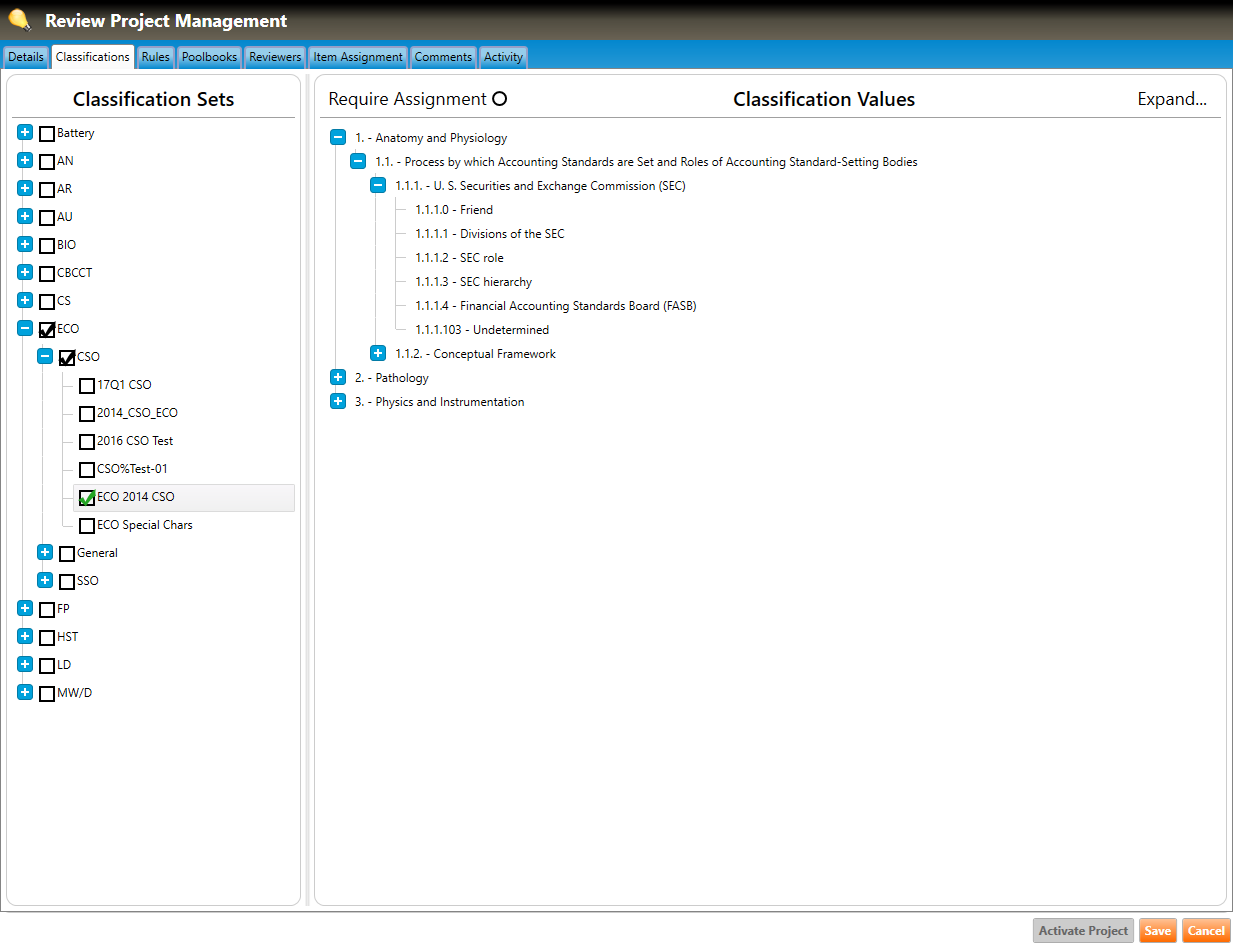Collapse the 1. Anatomy and Physiology node
The width and height of the screenshot is (1237, 948).
(338, 138)
